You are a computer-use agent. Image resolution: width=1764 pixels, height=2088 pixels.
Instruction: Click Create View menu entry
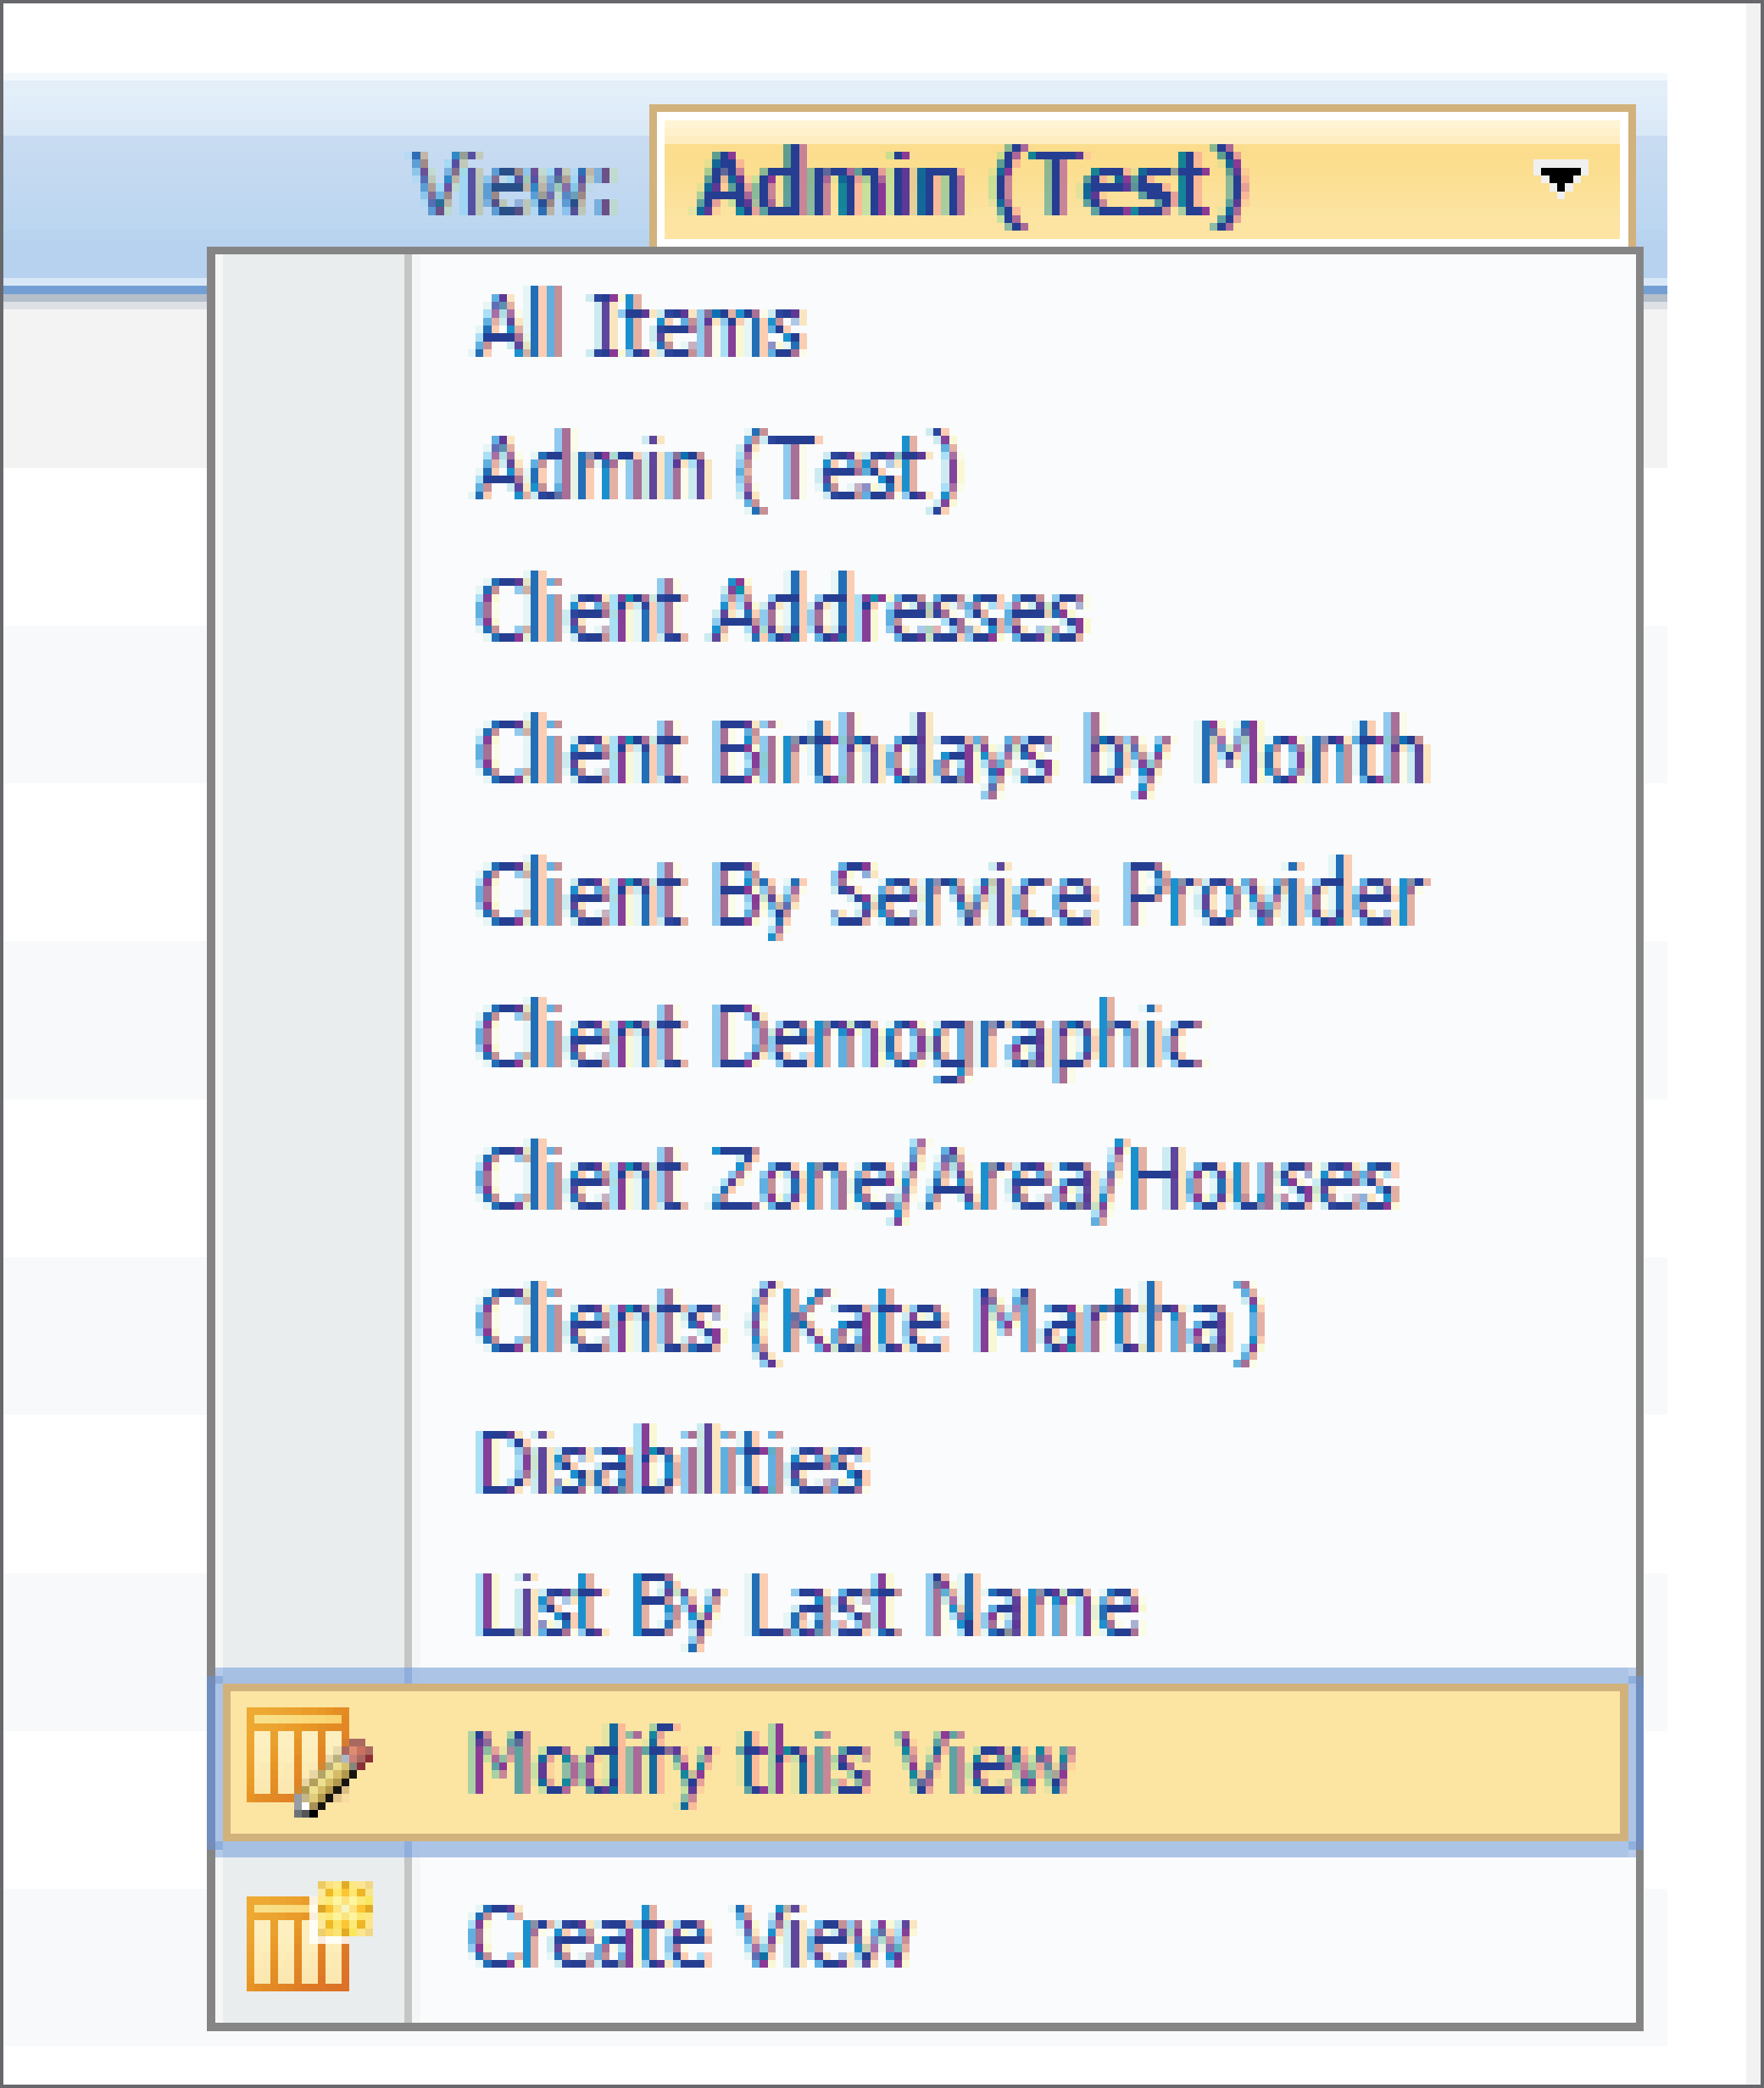(925, 1937)
